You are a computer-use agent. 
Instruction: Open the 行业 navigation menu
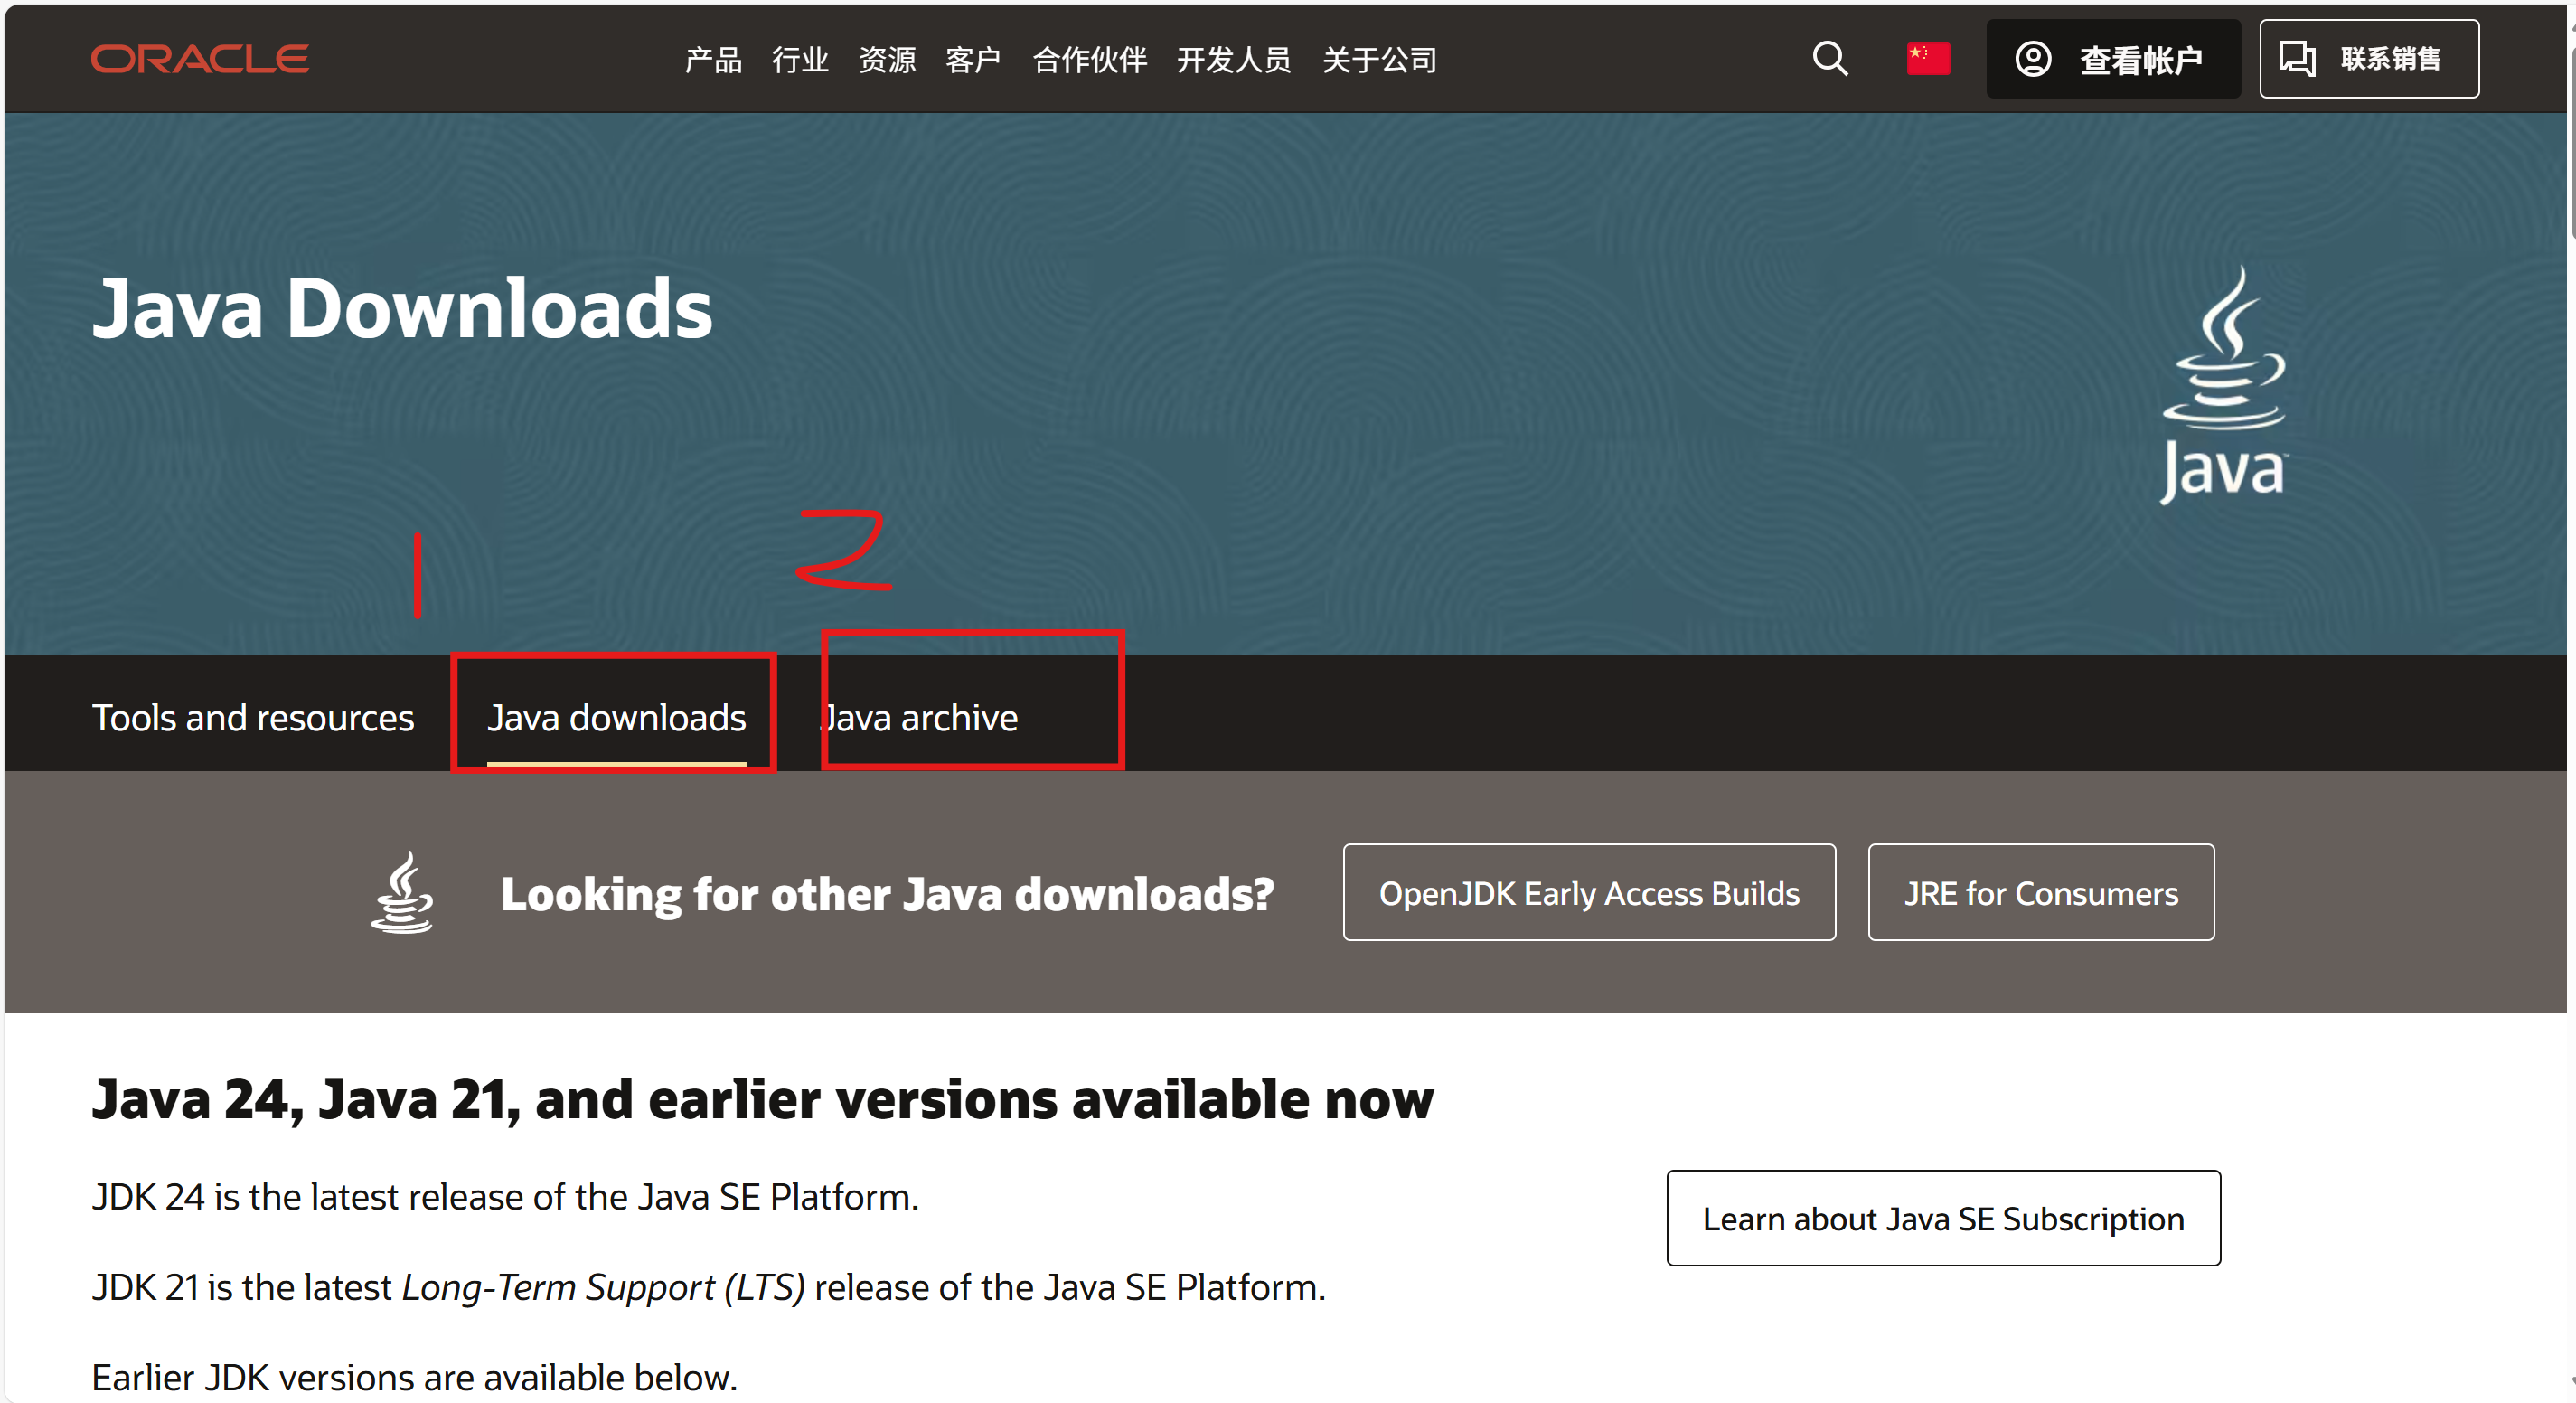pos(800,60)
